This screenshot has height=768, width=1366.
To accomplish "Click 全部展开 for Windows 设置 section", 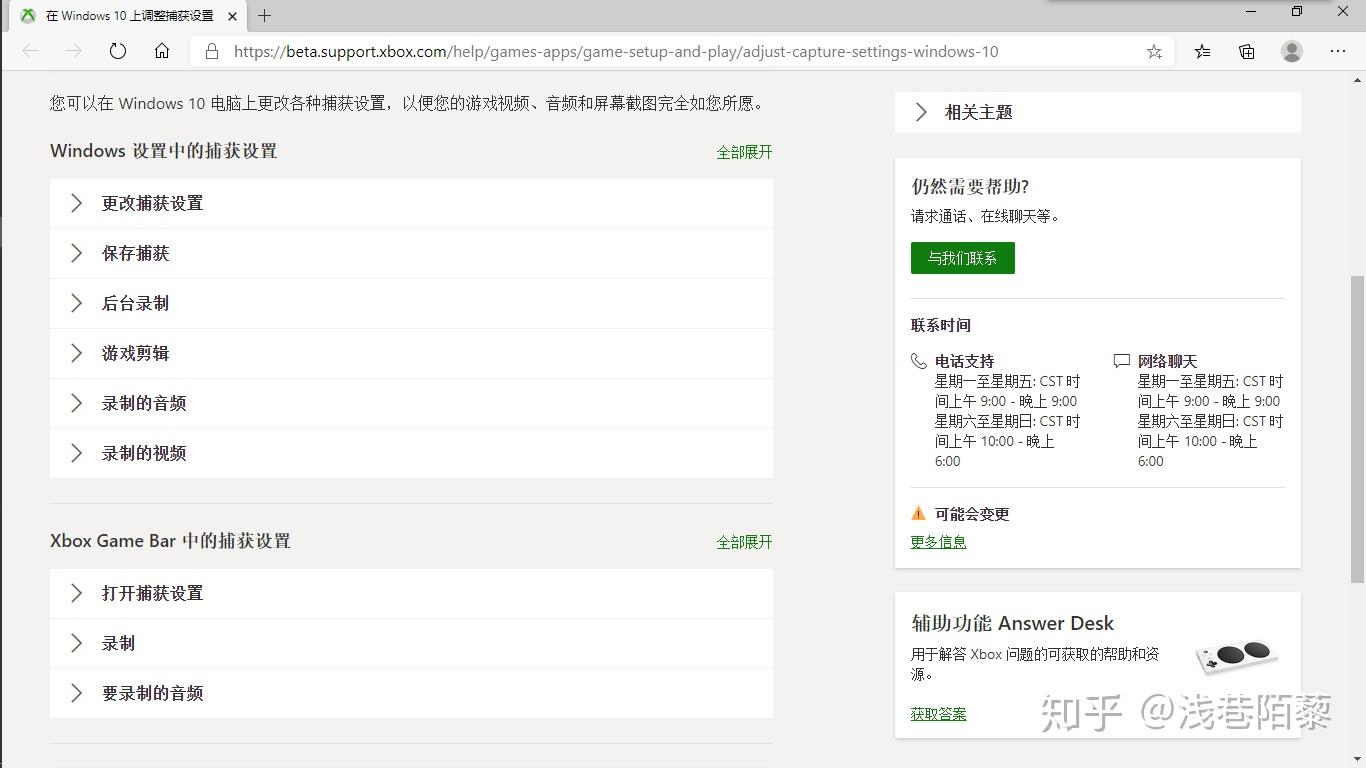I will [744, 152].
